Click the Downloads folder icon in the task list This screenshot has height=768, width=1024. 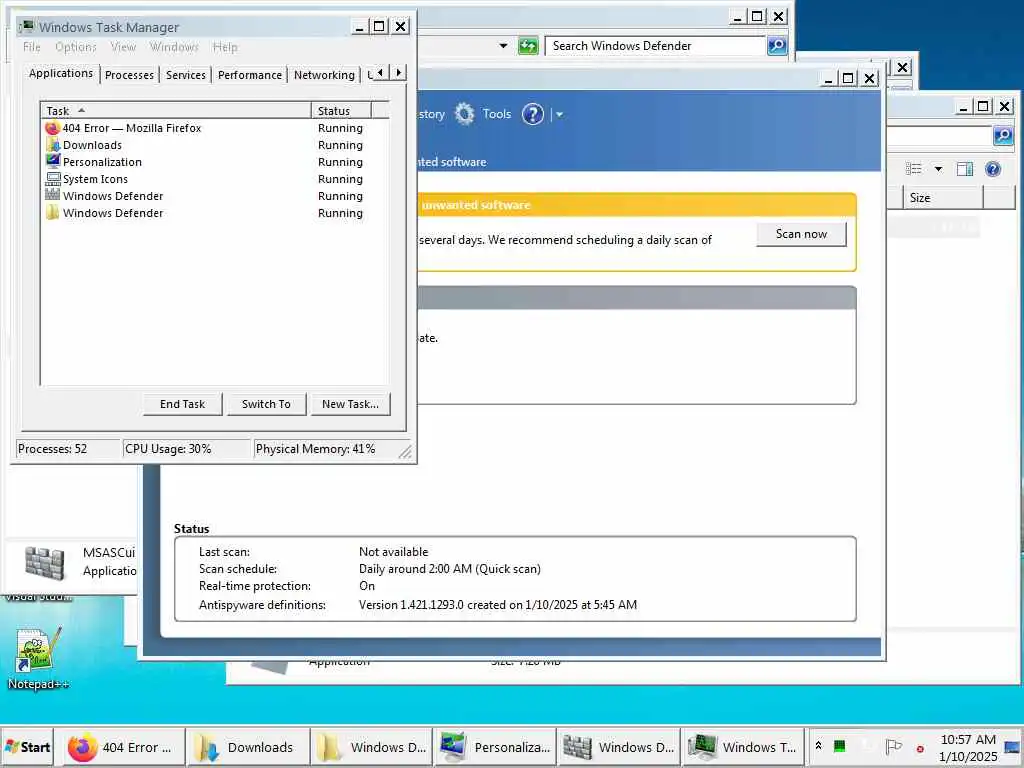coord(52,145)
